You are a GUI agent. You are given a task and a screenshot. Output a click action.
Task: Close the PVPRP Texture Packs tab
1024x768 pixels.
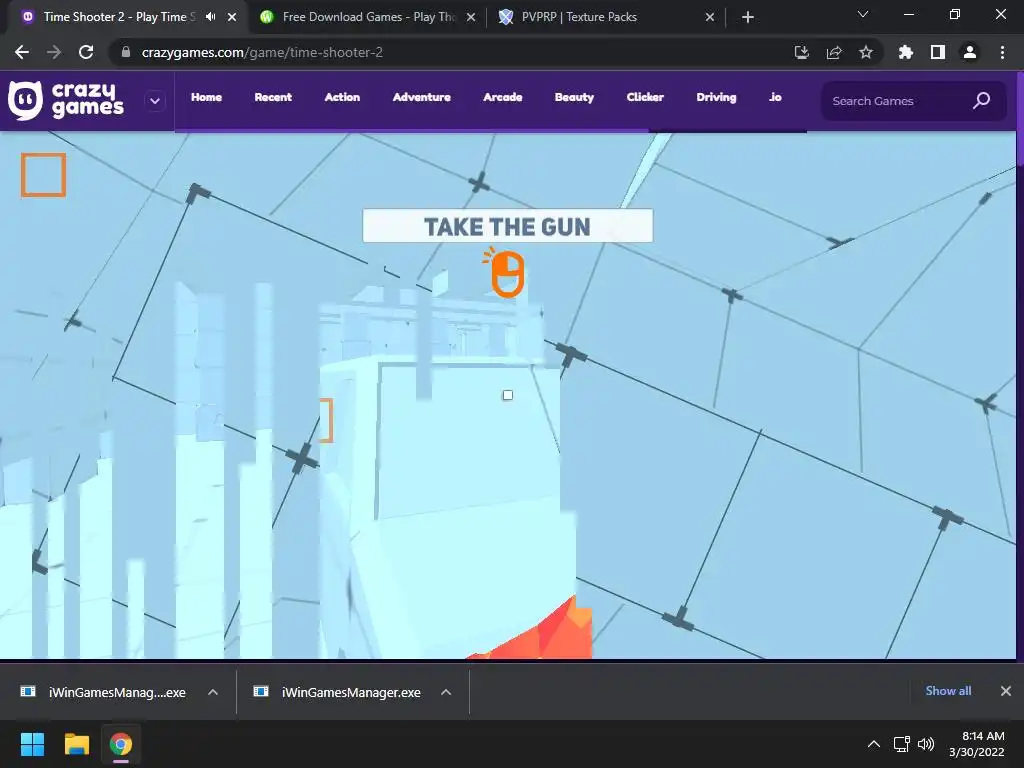pyautogui.click(x=710, y=17)
